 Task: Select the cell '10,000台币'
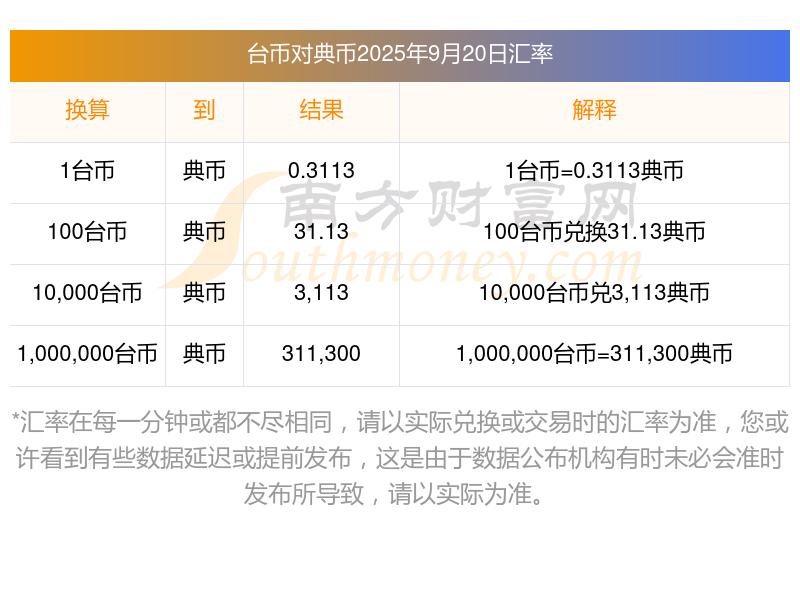(x=87, y=293)
